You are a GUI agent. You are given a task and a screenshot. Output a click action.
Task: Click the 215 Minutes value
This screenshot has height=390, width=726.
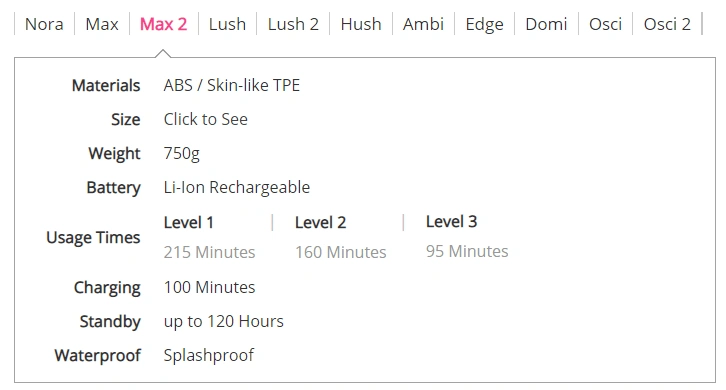click(x=209, y=252)
